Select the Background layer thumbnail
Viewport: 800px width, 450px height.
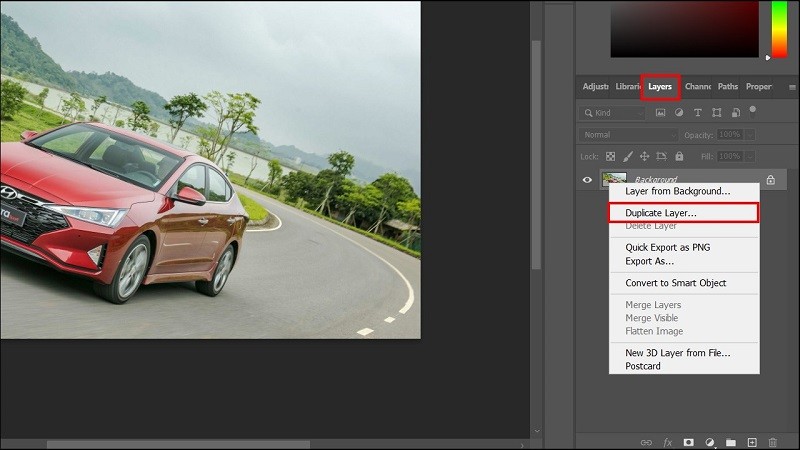pos(614,179)
